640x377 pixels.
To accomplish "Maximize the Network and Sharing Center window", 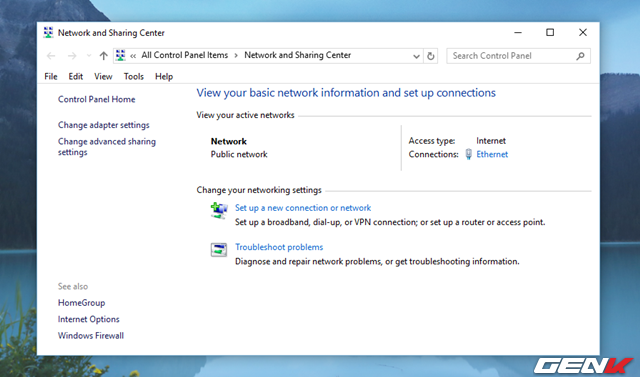I will 550,33.
